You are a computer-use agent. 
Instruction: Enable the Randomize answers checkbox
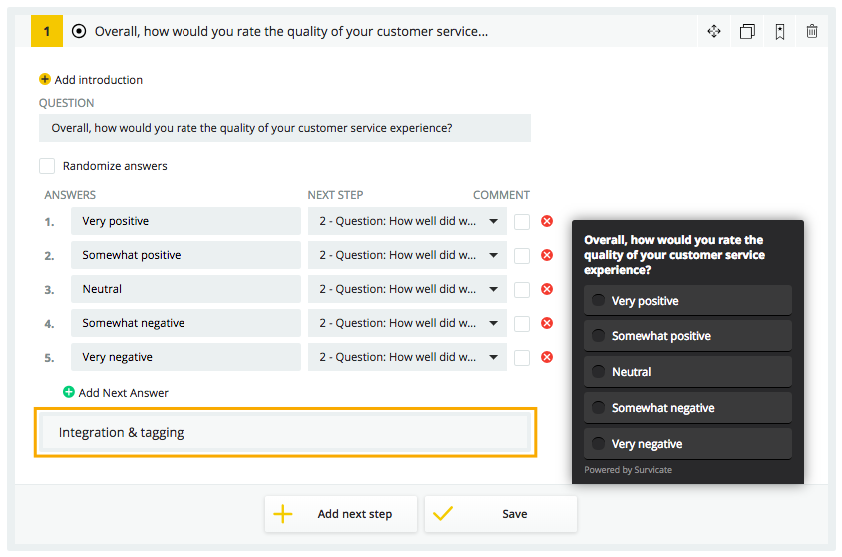pyautogui.click(x=47, y=166)
